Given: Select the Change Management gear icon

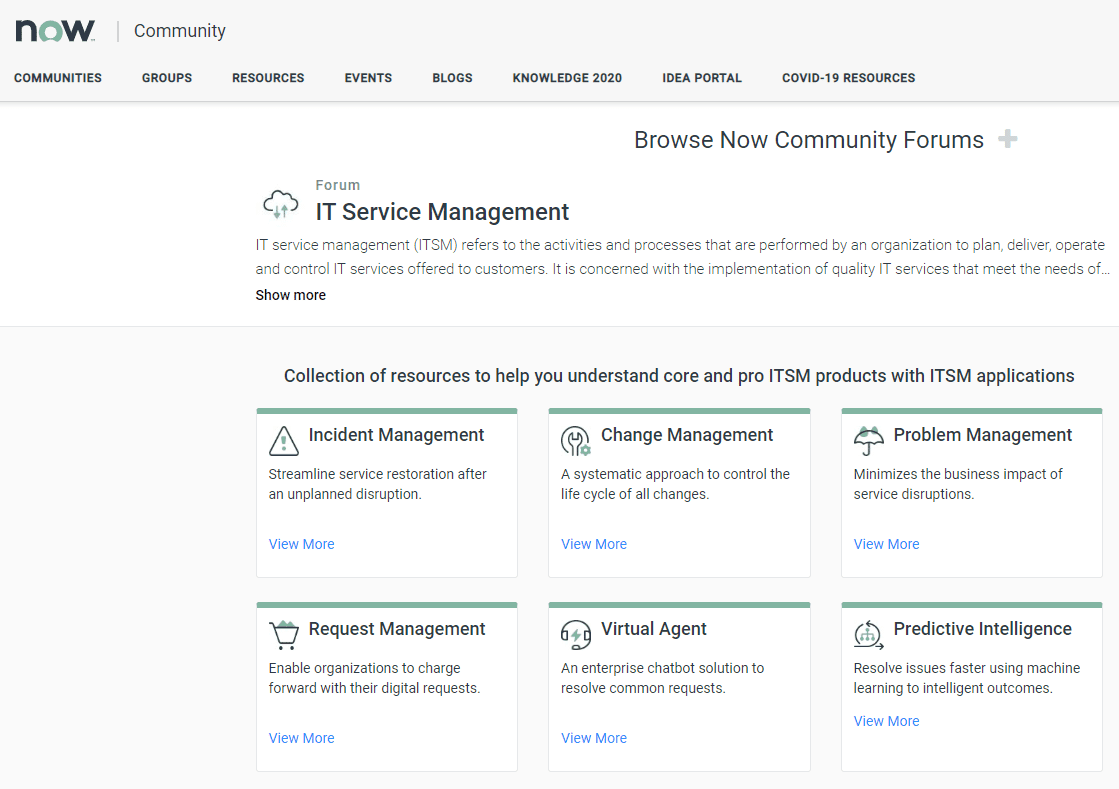Looking at the screenshot, I should point(576,438).
